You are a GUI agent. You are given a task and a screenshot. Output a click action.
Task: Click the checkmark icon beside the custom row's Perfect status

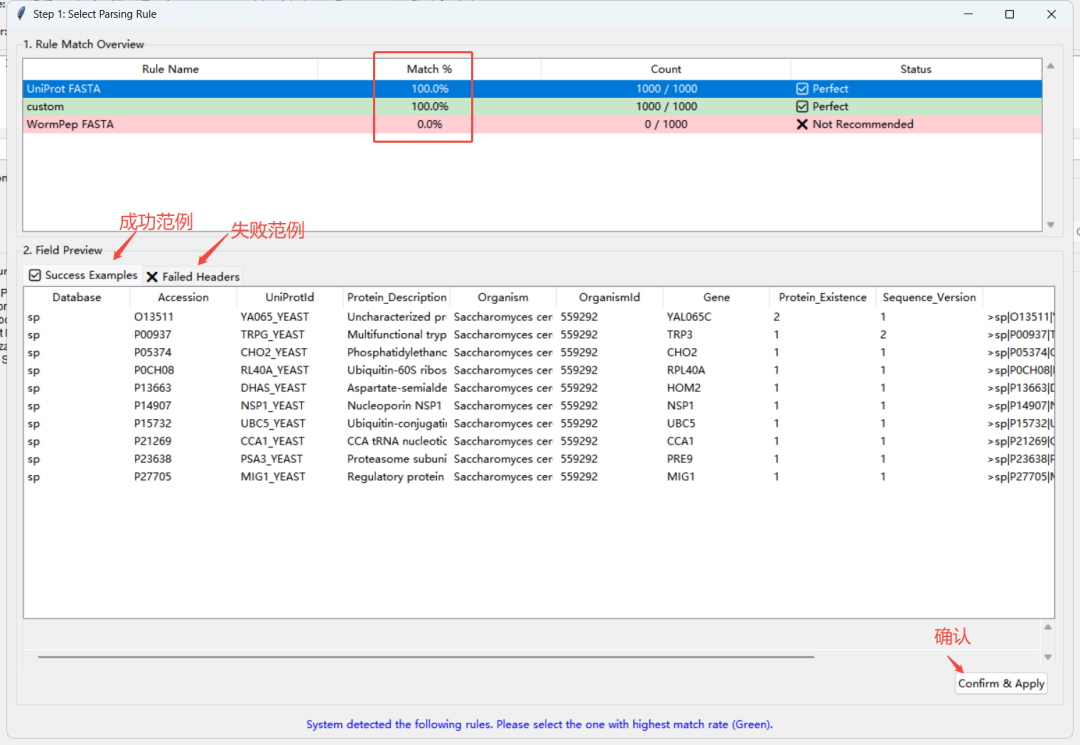802,107
